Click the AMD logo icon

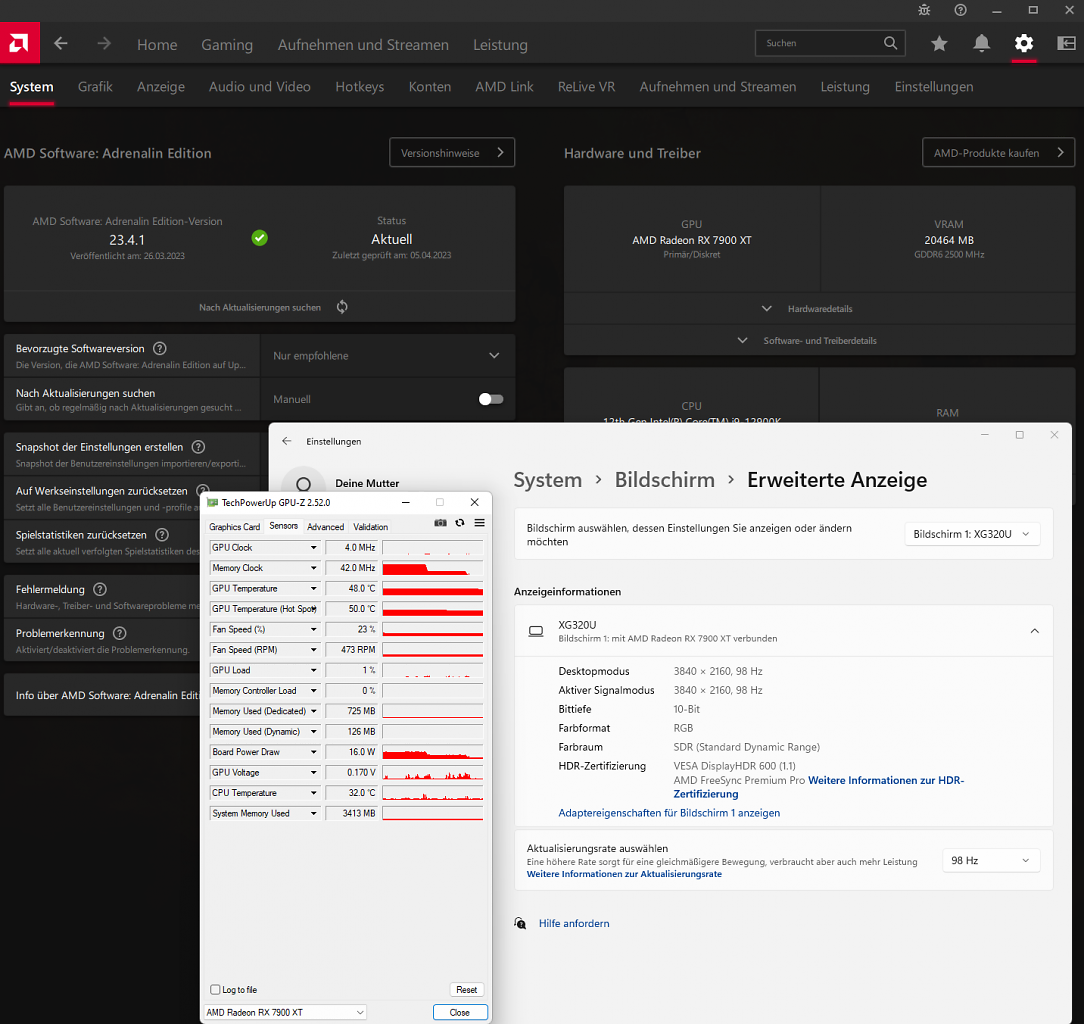click(19, 43)
